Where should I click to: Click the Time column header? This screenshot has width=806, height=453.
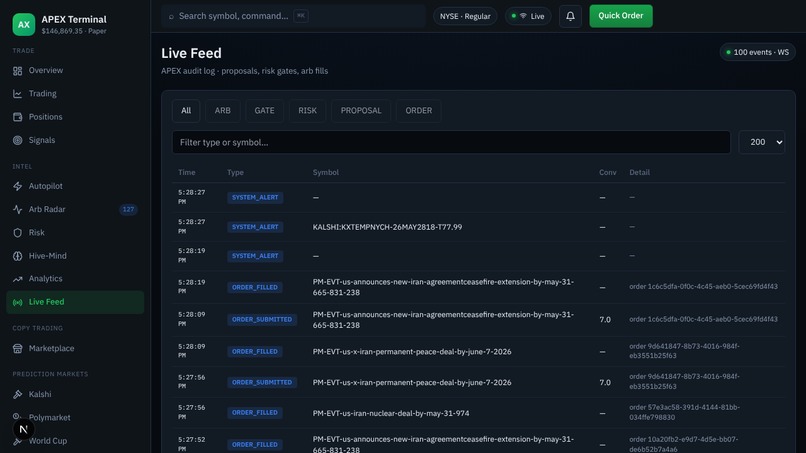187,172
